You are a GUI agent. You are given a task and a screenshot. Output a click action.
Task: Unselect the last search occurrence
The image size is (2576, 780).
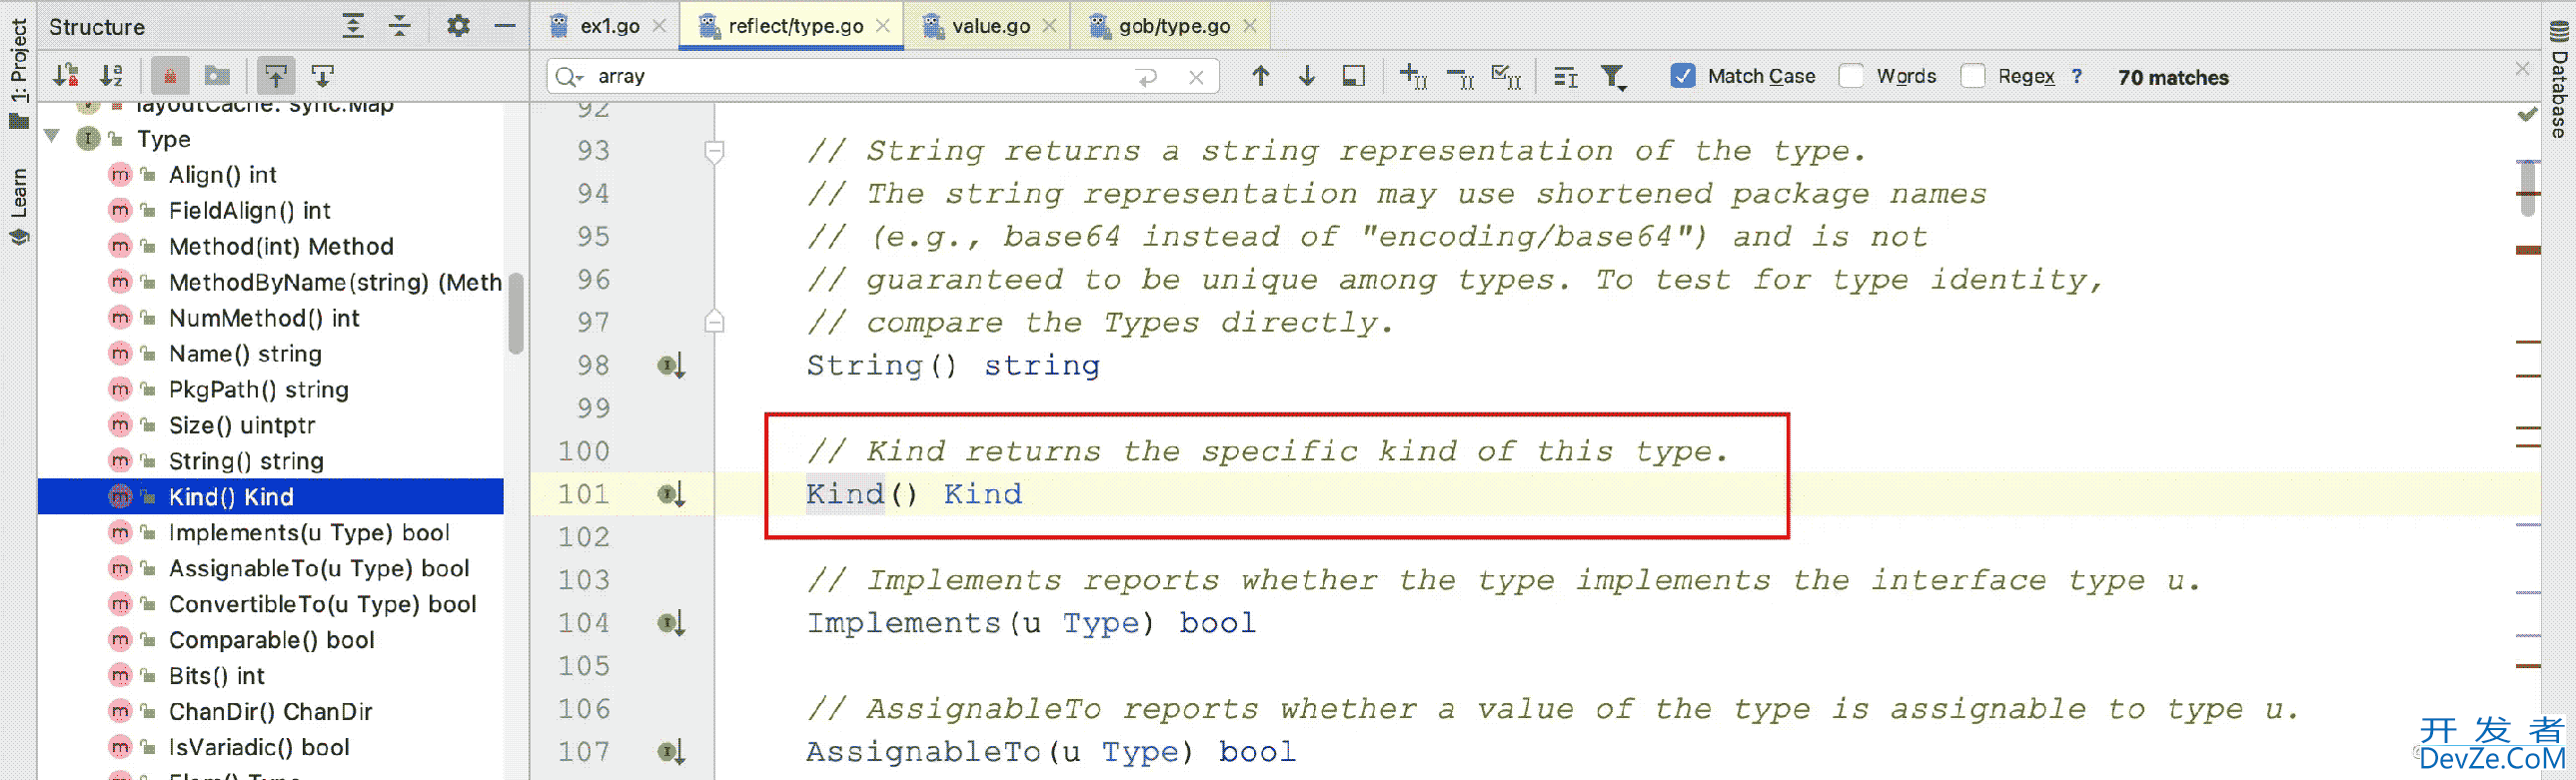coord(1460,77)
